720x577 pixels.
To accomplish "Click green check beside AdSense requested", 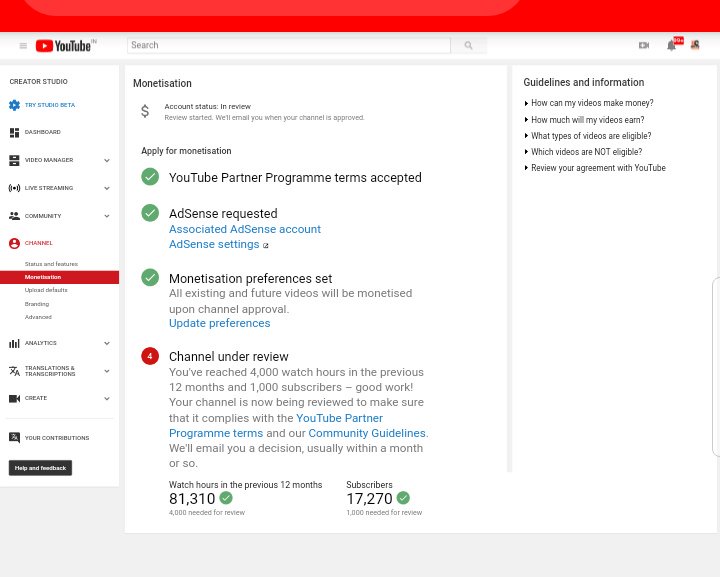I will tap(150, 213).
